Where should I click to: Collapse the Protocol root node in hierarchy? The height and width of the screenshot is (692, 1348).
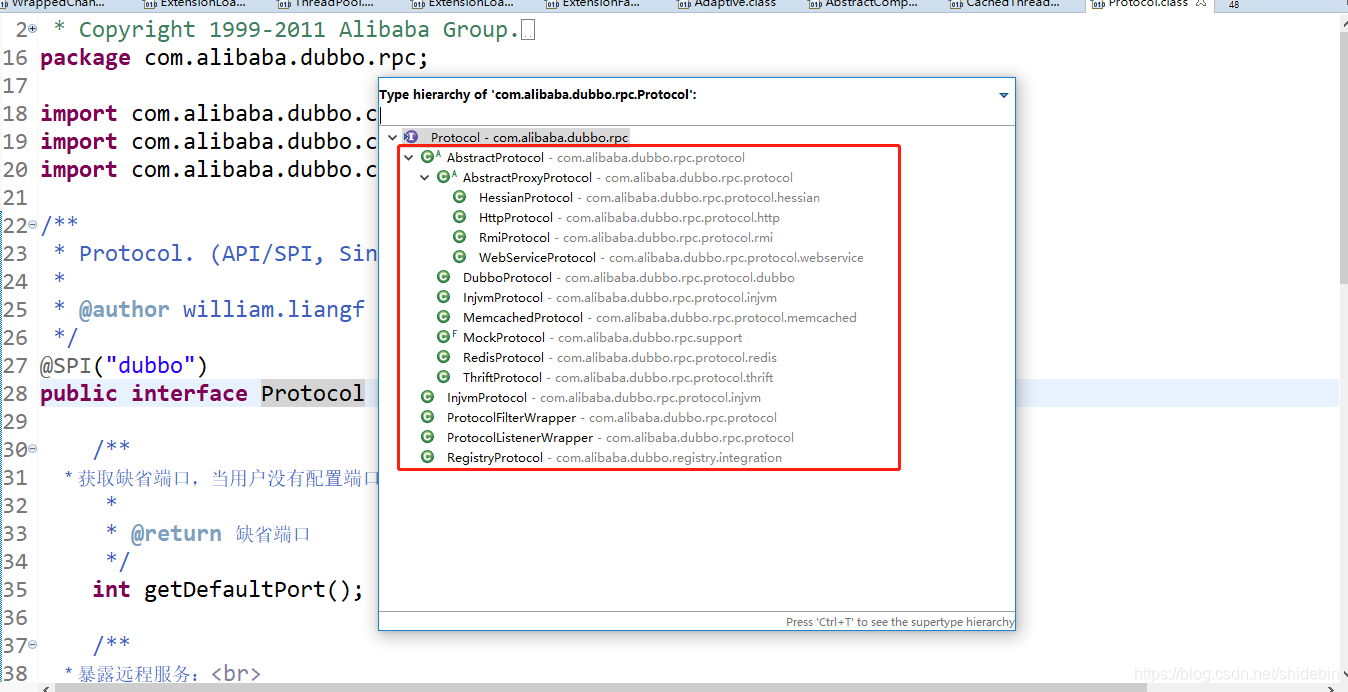point(393,137)
